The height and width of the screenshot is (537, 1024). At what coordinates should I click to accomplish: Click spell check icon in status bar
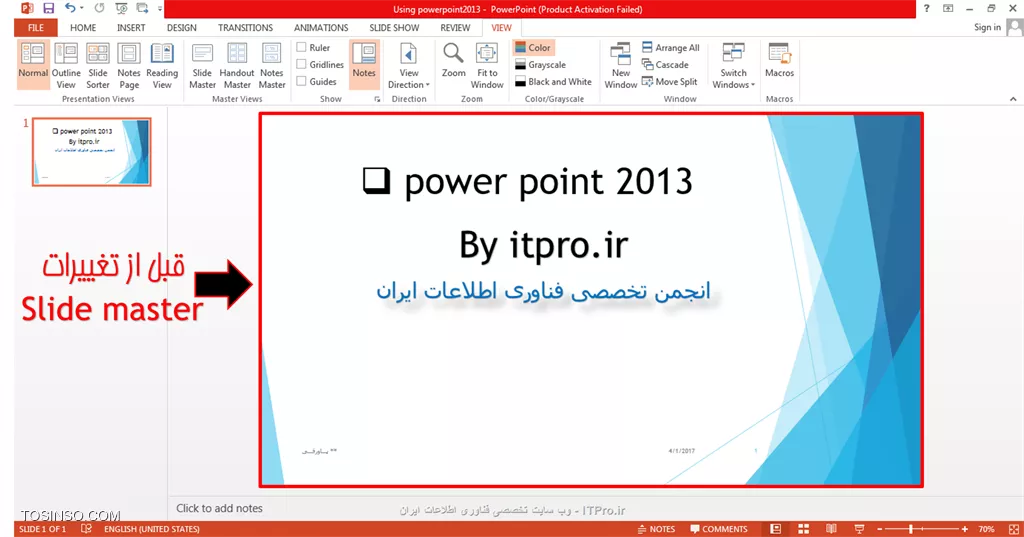pyautogui.click(x=86, y=529)
